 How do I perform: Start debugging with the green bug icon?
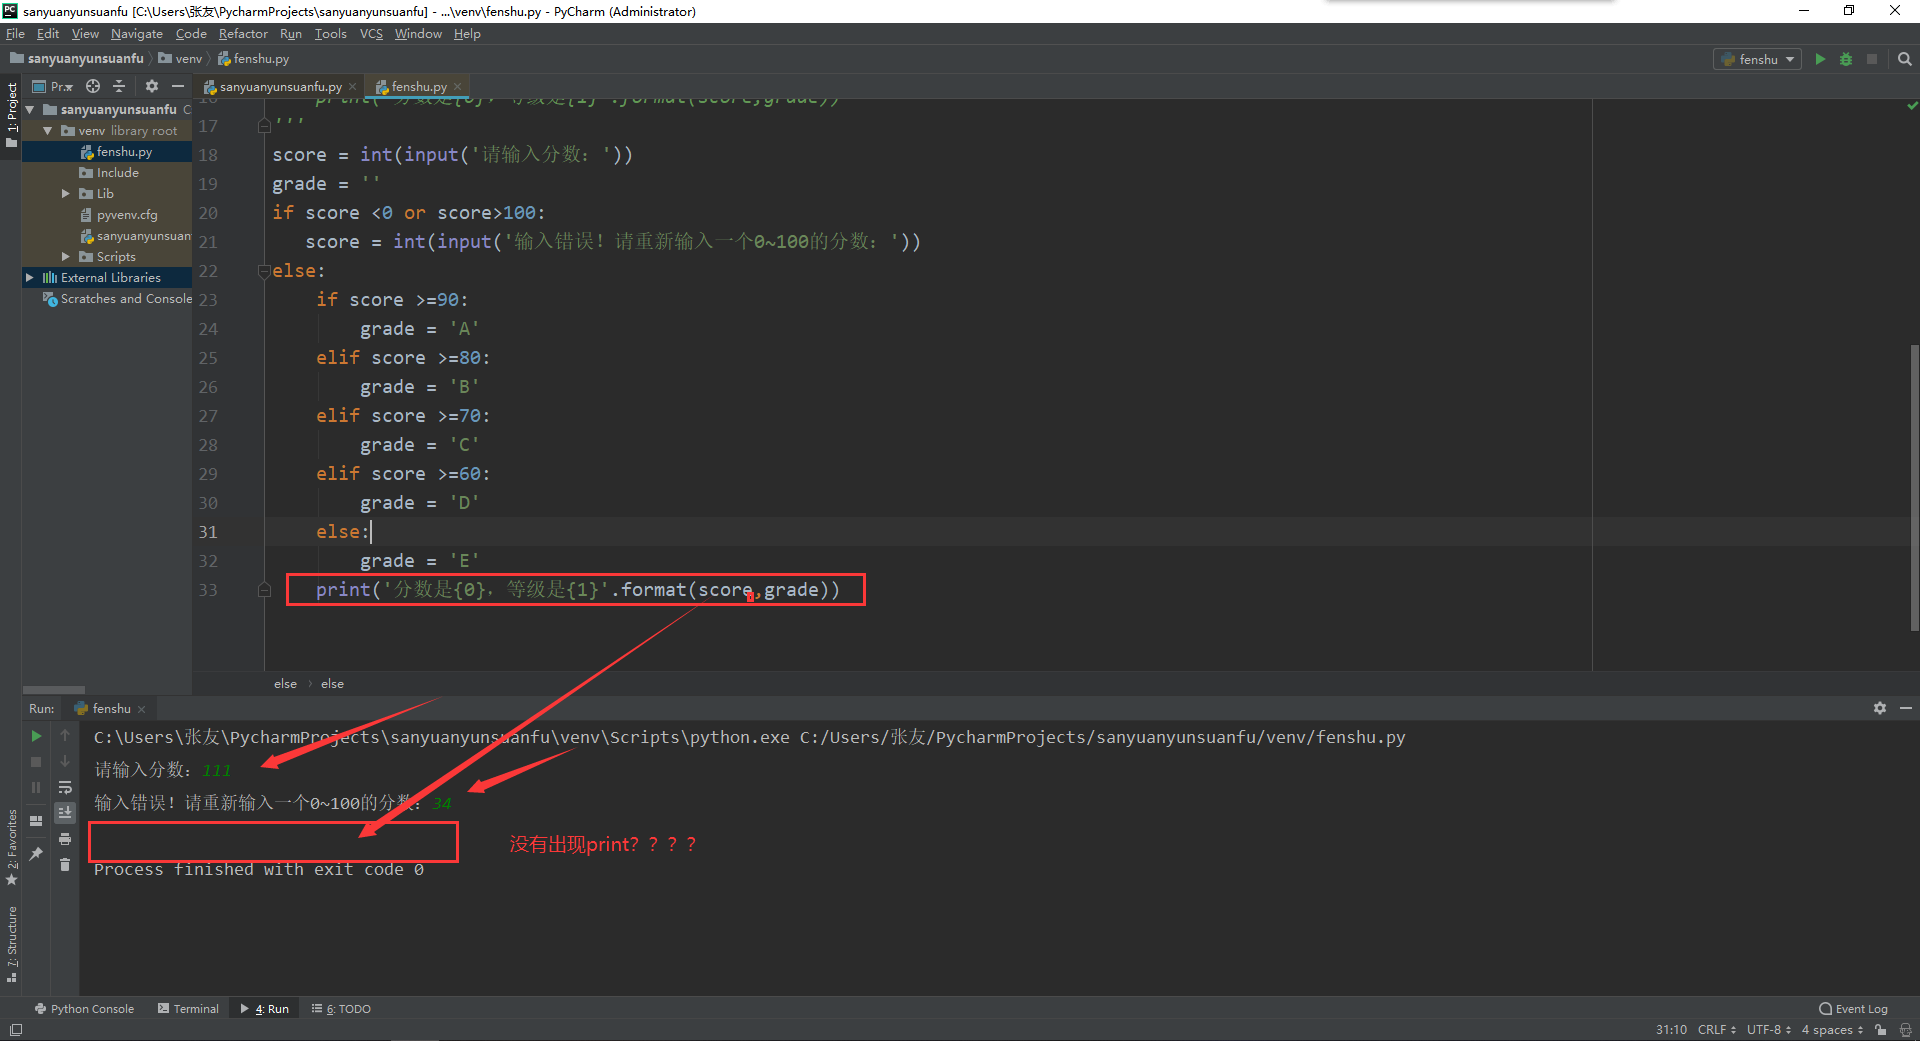[1846, 59]
